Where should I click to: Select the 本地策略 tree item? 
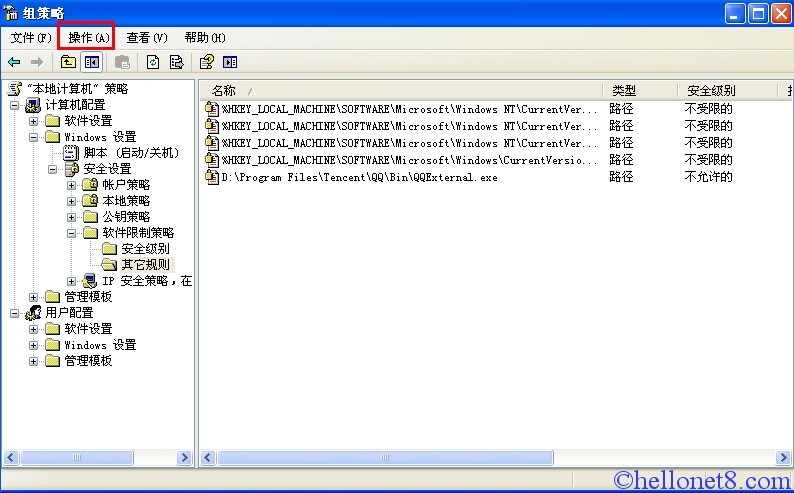[126, 201]
